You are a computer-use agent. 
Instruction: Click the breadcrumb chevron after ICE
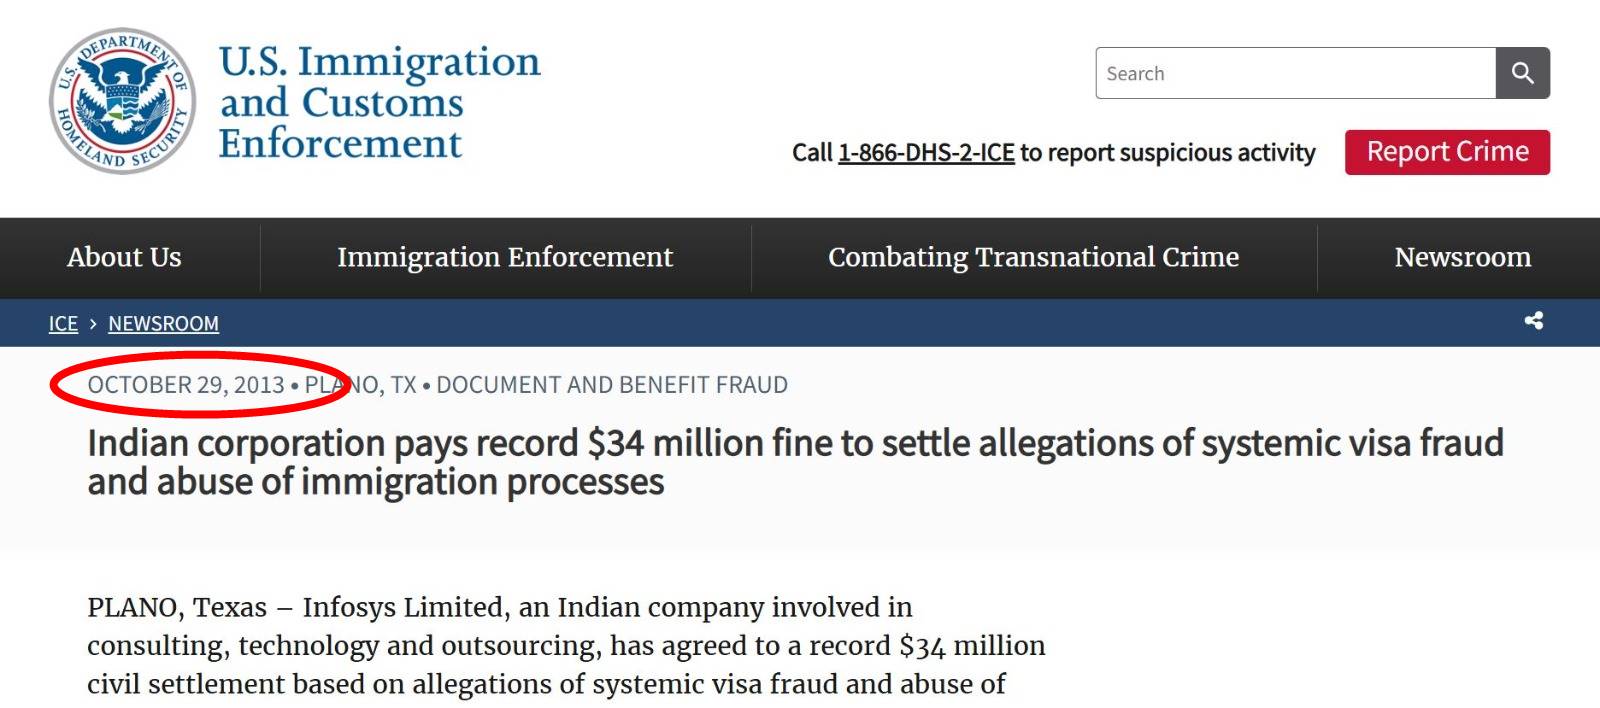93,324
